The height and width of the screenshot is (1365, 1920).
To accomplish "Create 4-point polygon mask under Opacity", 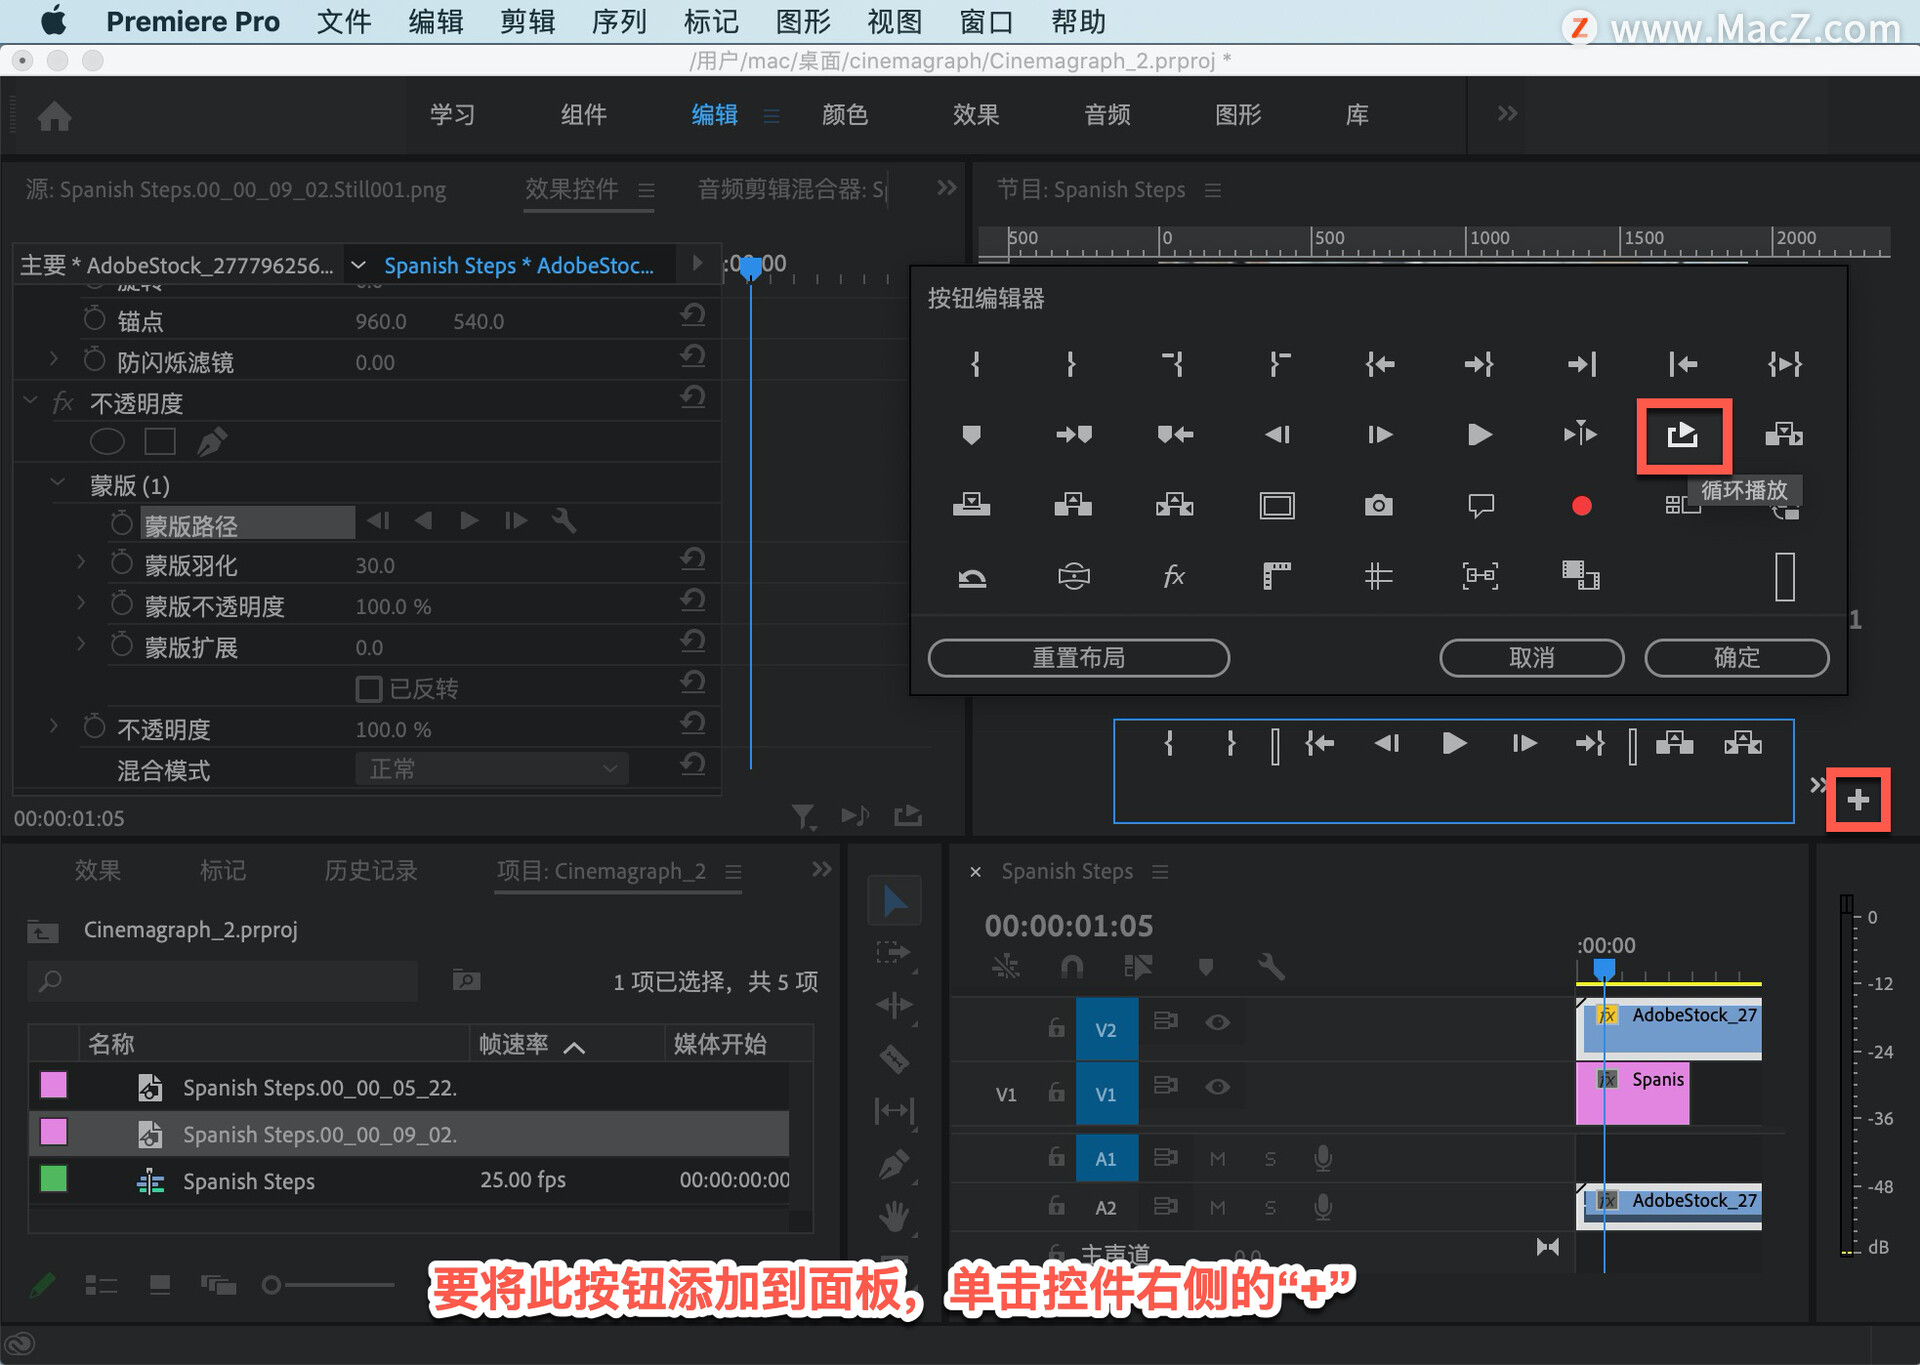I will click(160, 441).
